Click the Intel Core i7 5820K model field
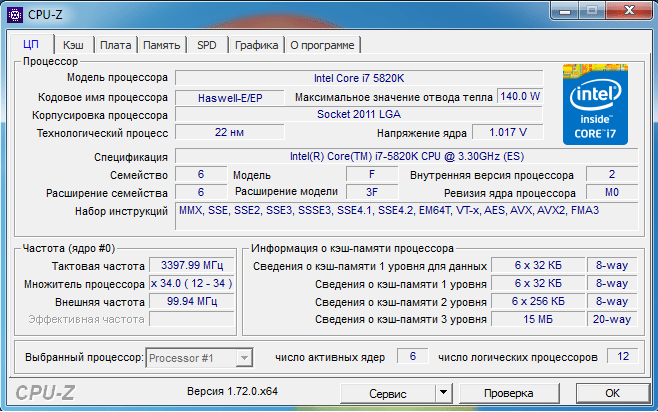658x412 pixels. click(359, 78)
